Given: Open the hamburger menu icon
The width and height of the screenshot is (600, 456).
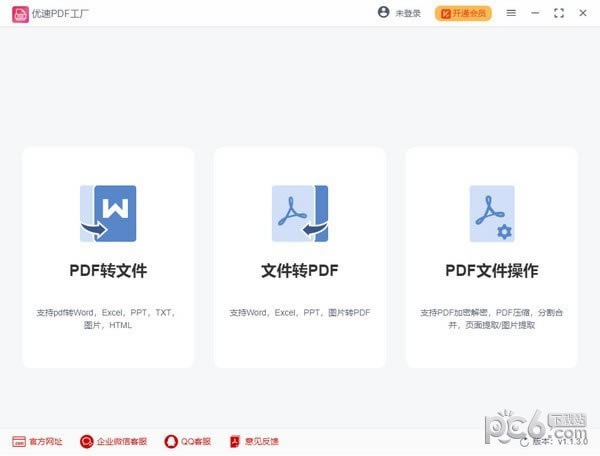Looking at the screenshot, I should (x=511, y=13).
